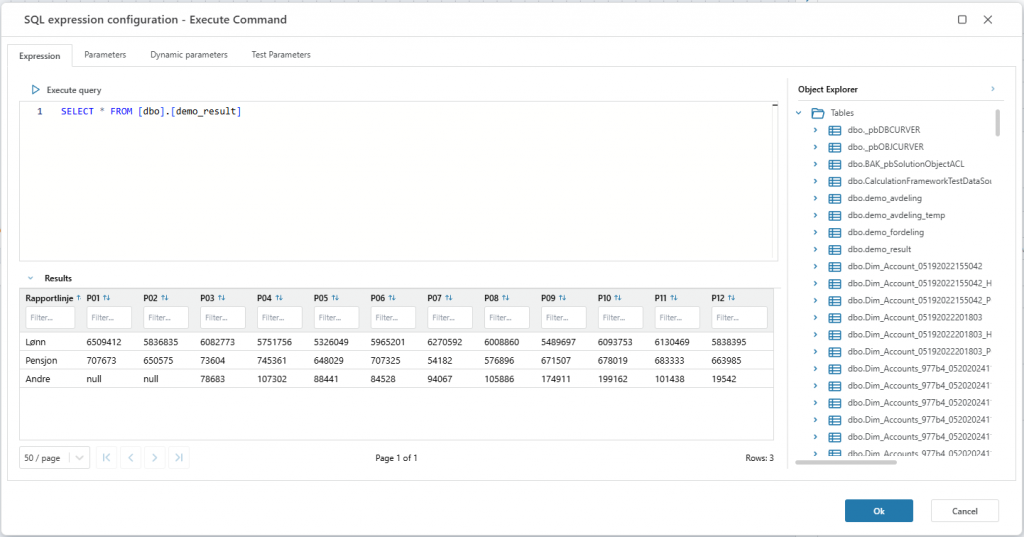Expand the dbo.demo_fordeling tree node
The width and height of the screenshot is (1024, 537).
pos(816,232)
